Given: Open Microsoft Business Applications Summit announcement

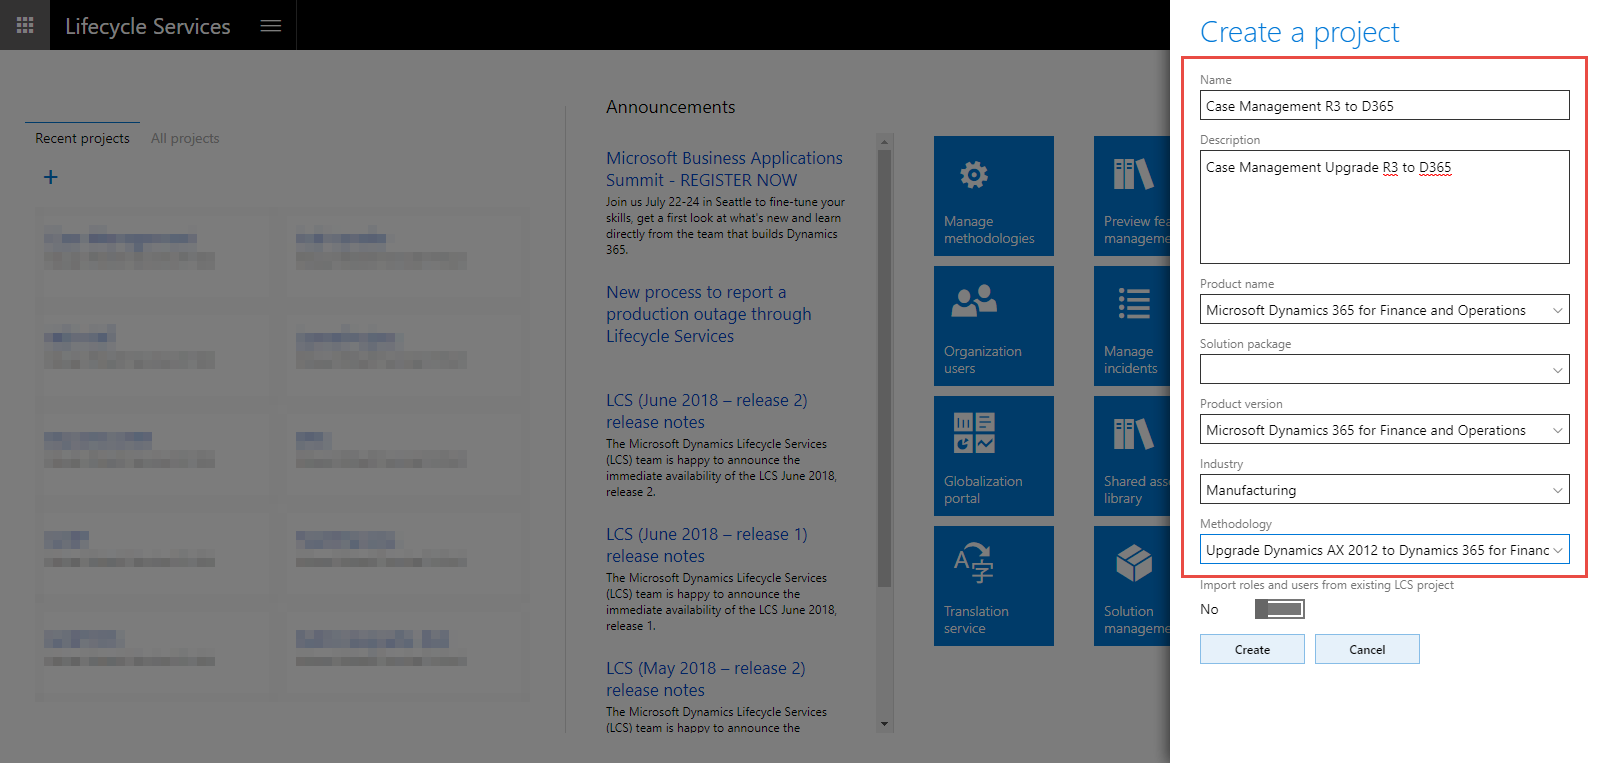Looking at the screenshot, I should [x=724, y=169].
